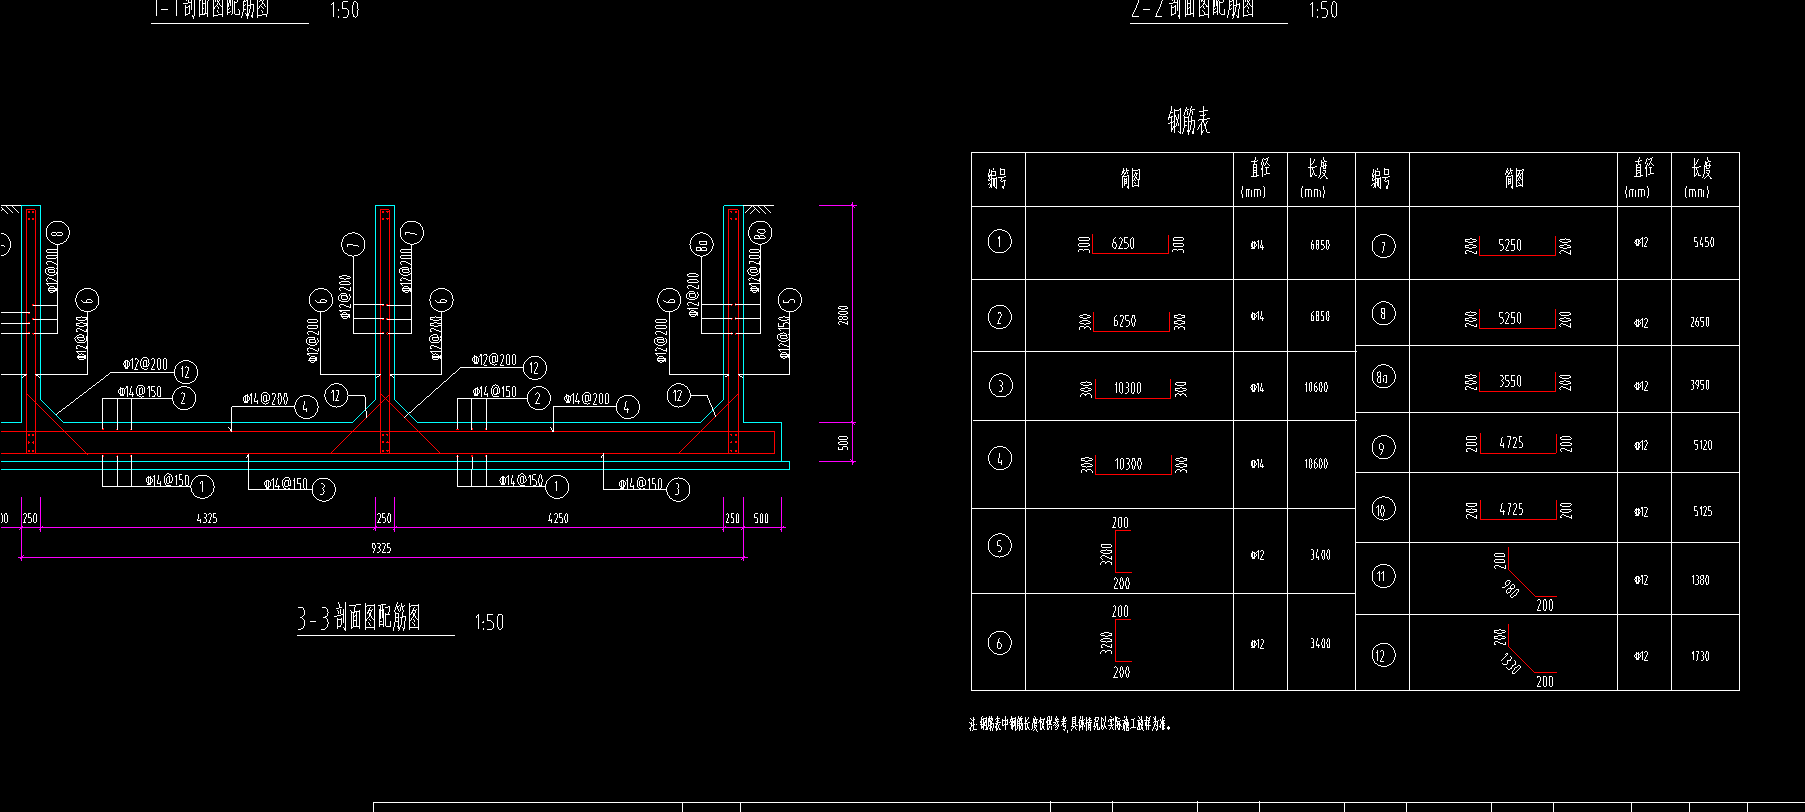Image resolution: width=1805 pixels, height=812 pixels.
Task: Click the 6250 dimension in table row 1
Action: click(1123, 243)
